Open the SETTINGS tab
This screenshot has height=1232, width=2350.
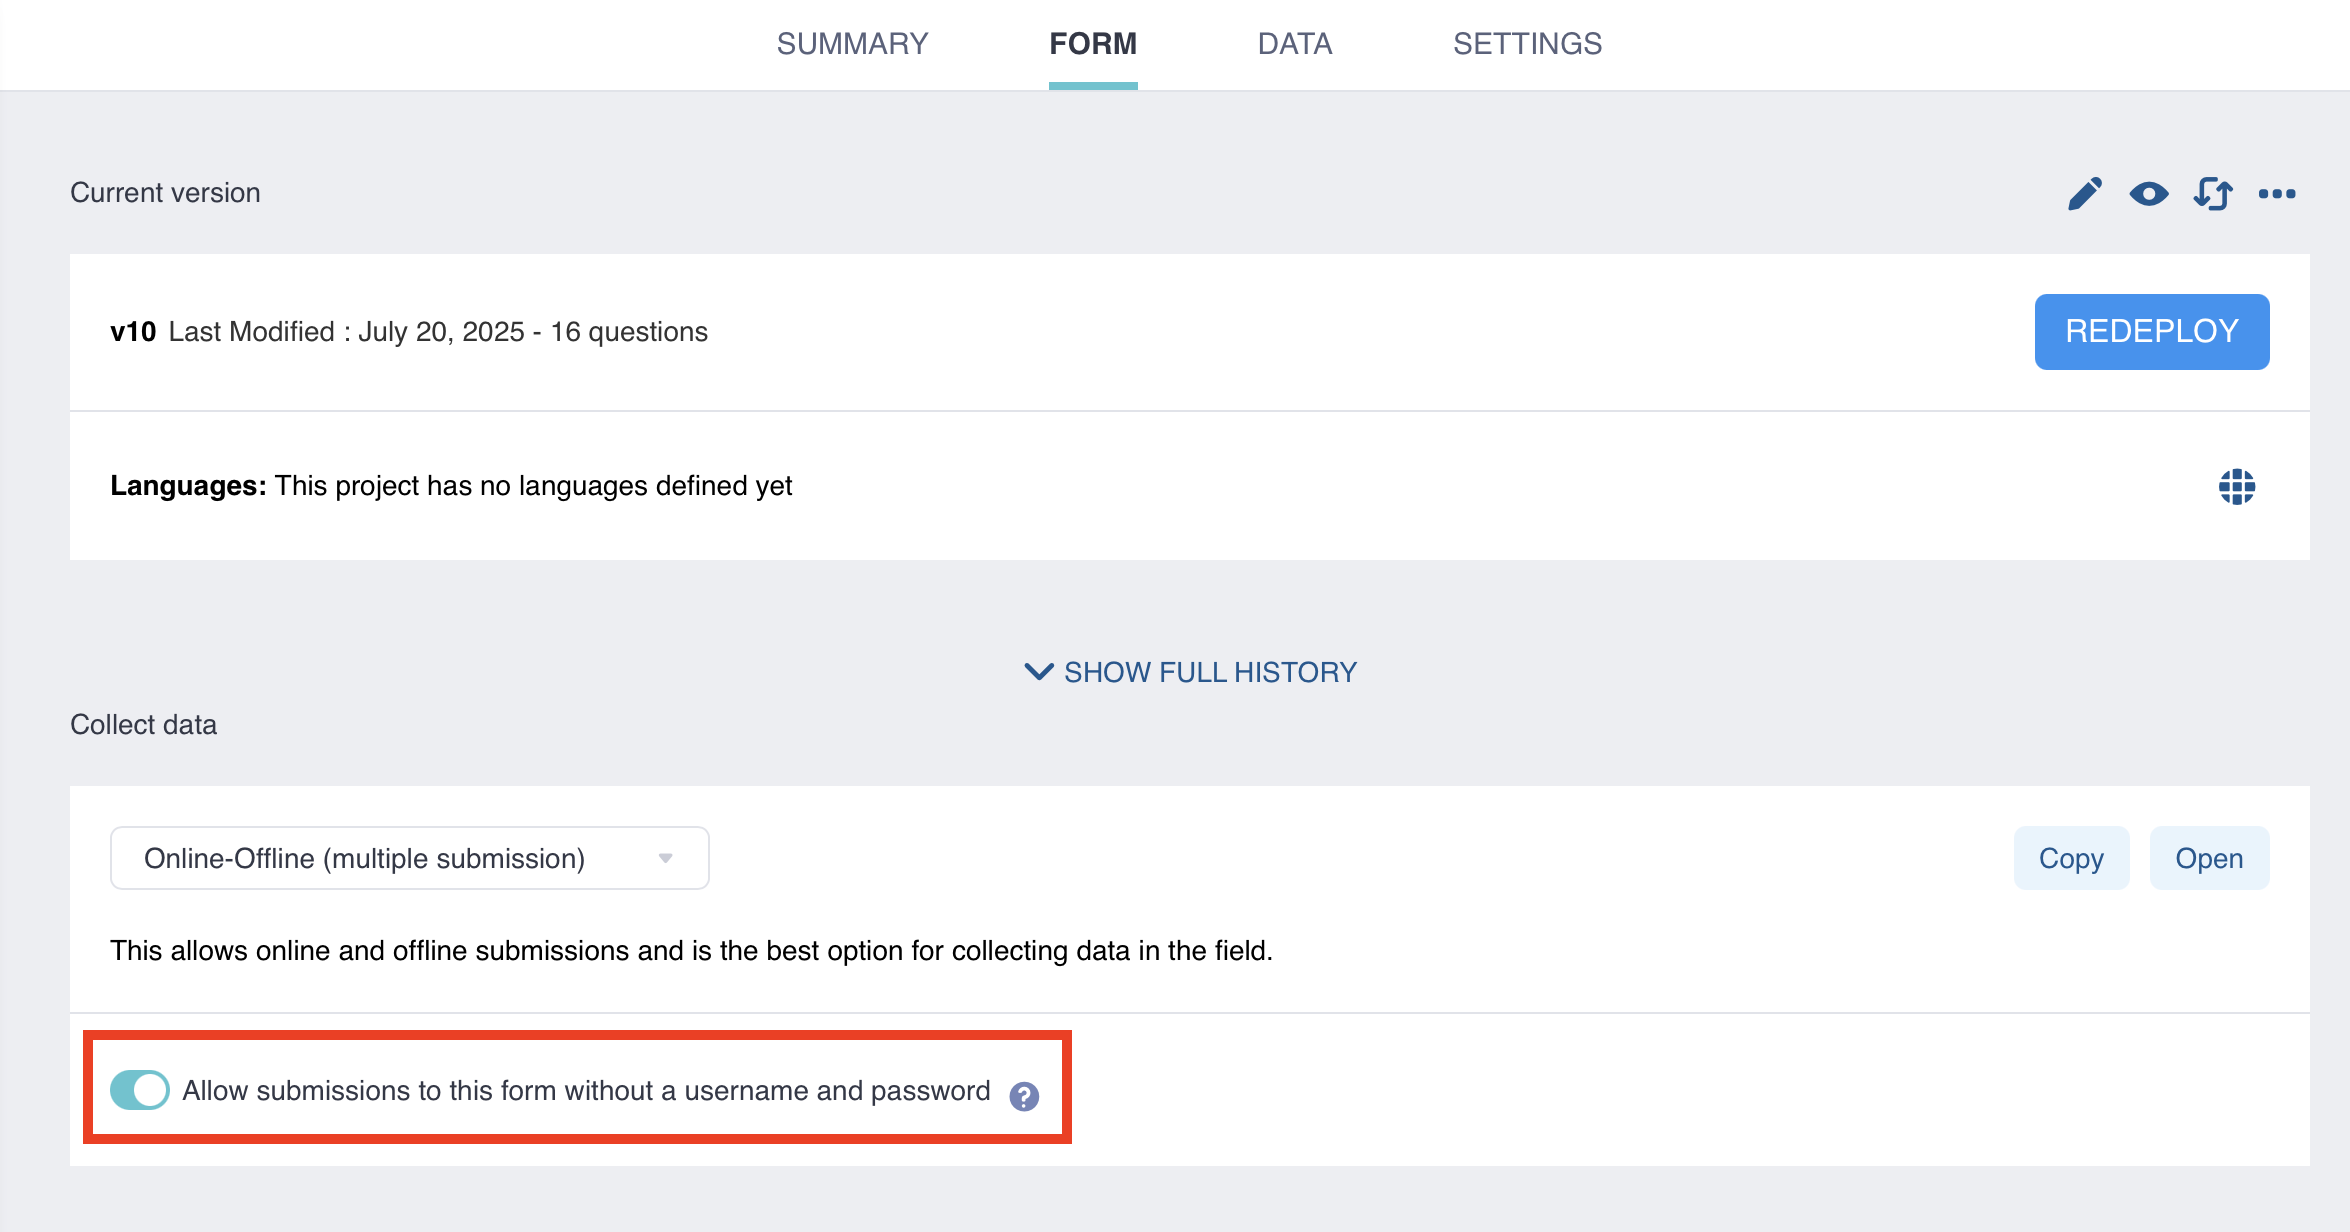point(1527,44)
